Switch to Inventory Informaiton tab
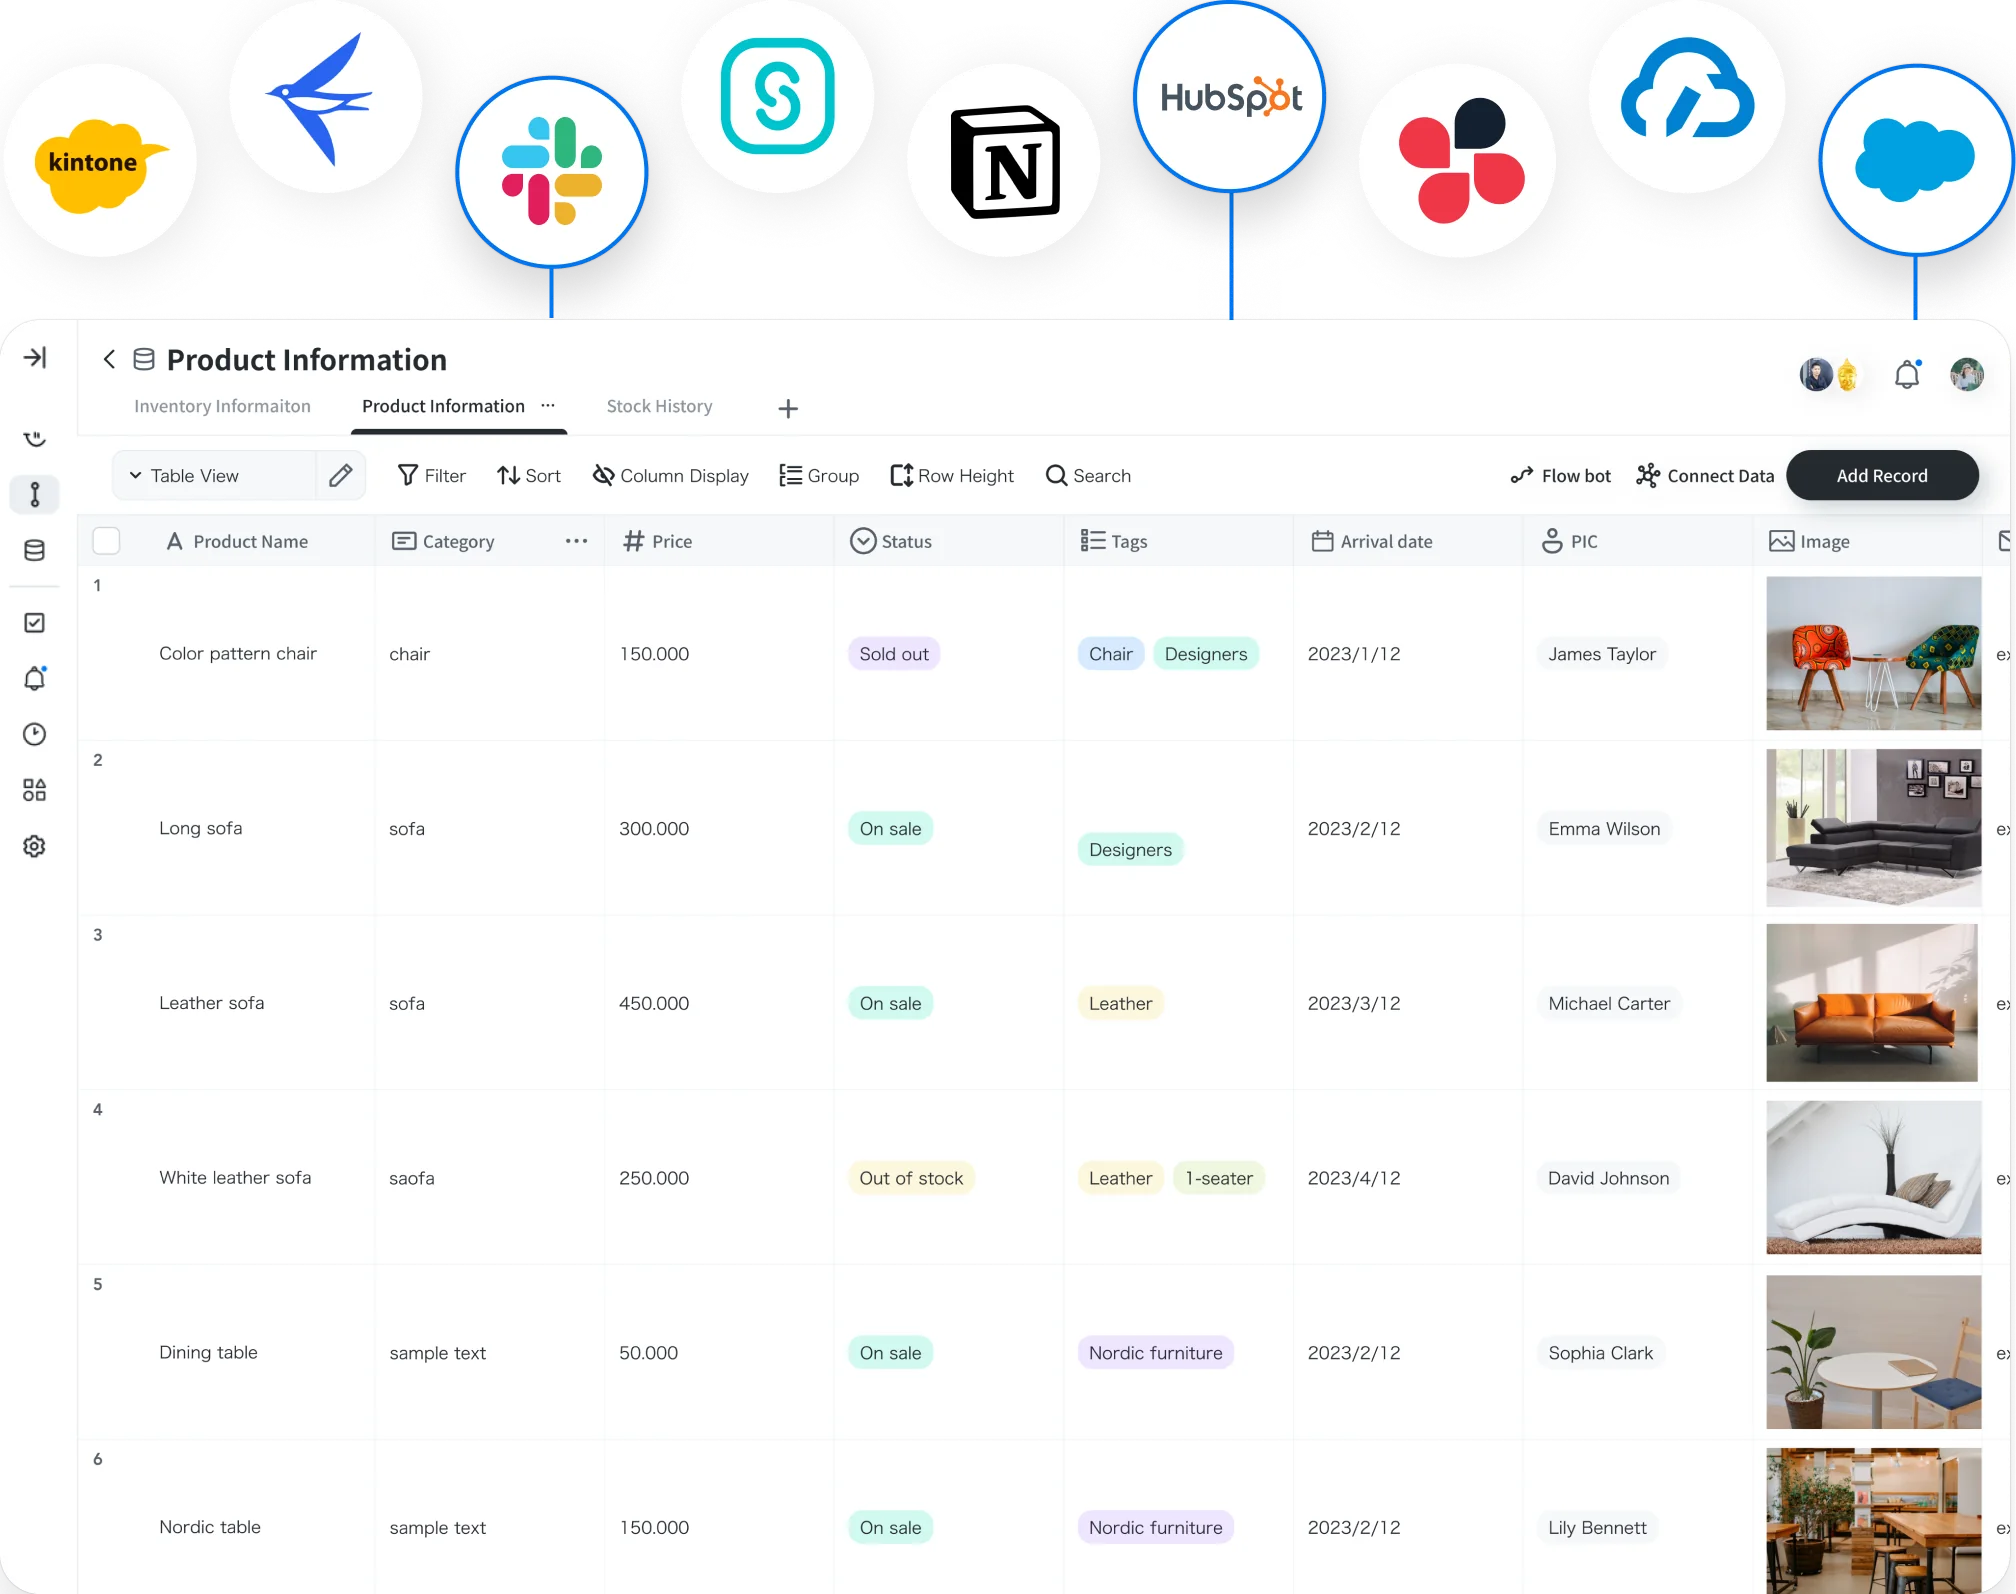The width and height of the screenshot is (2016, 1594). coord(222,406)
